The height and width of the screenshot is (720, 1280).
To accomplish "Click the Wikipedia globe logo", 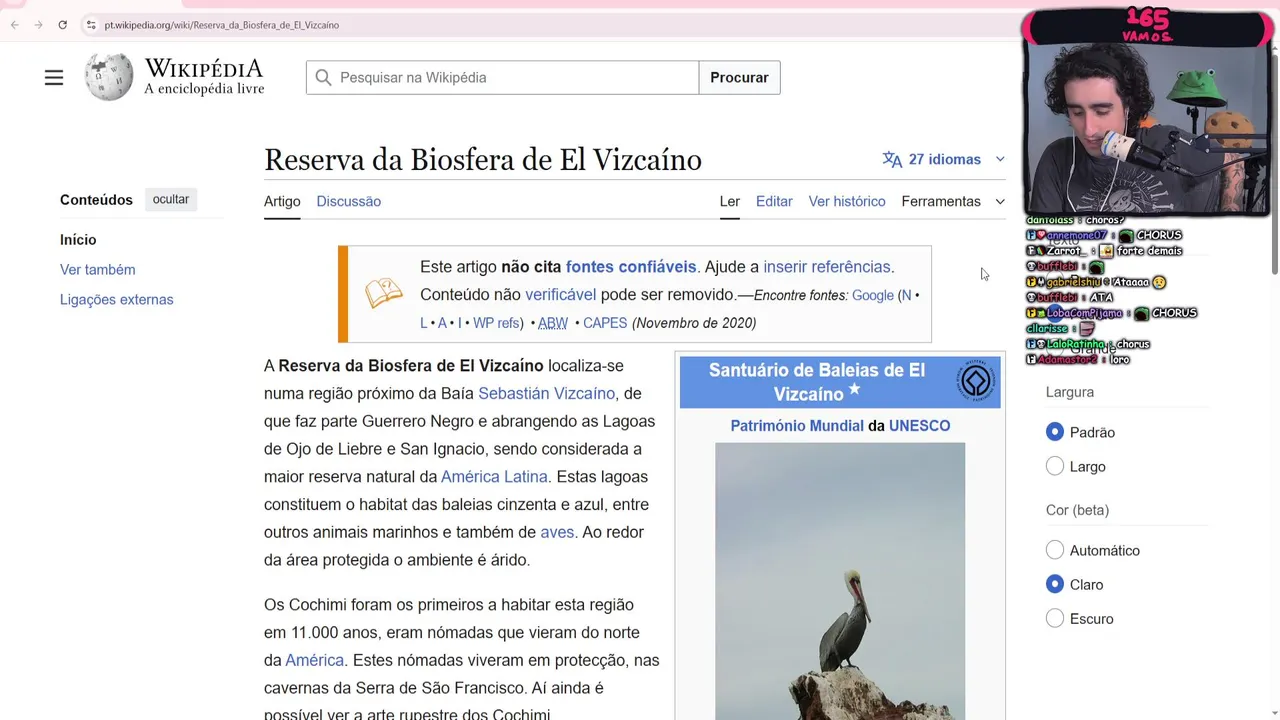I will click(108, 77).
